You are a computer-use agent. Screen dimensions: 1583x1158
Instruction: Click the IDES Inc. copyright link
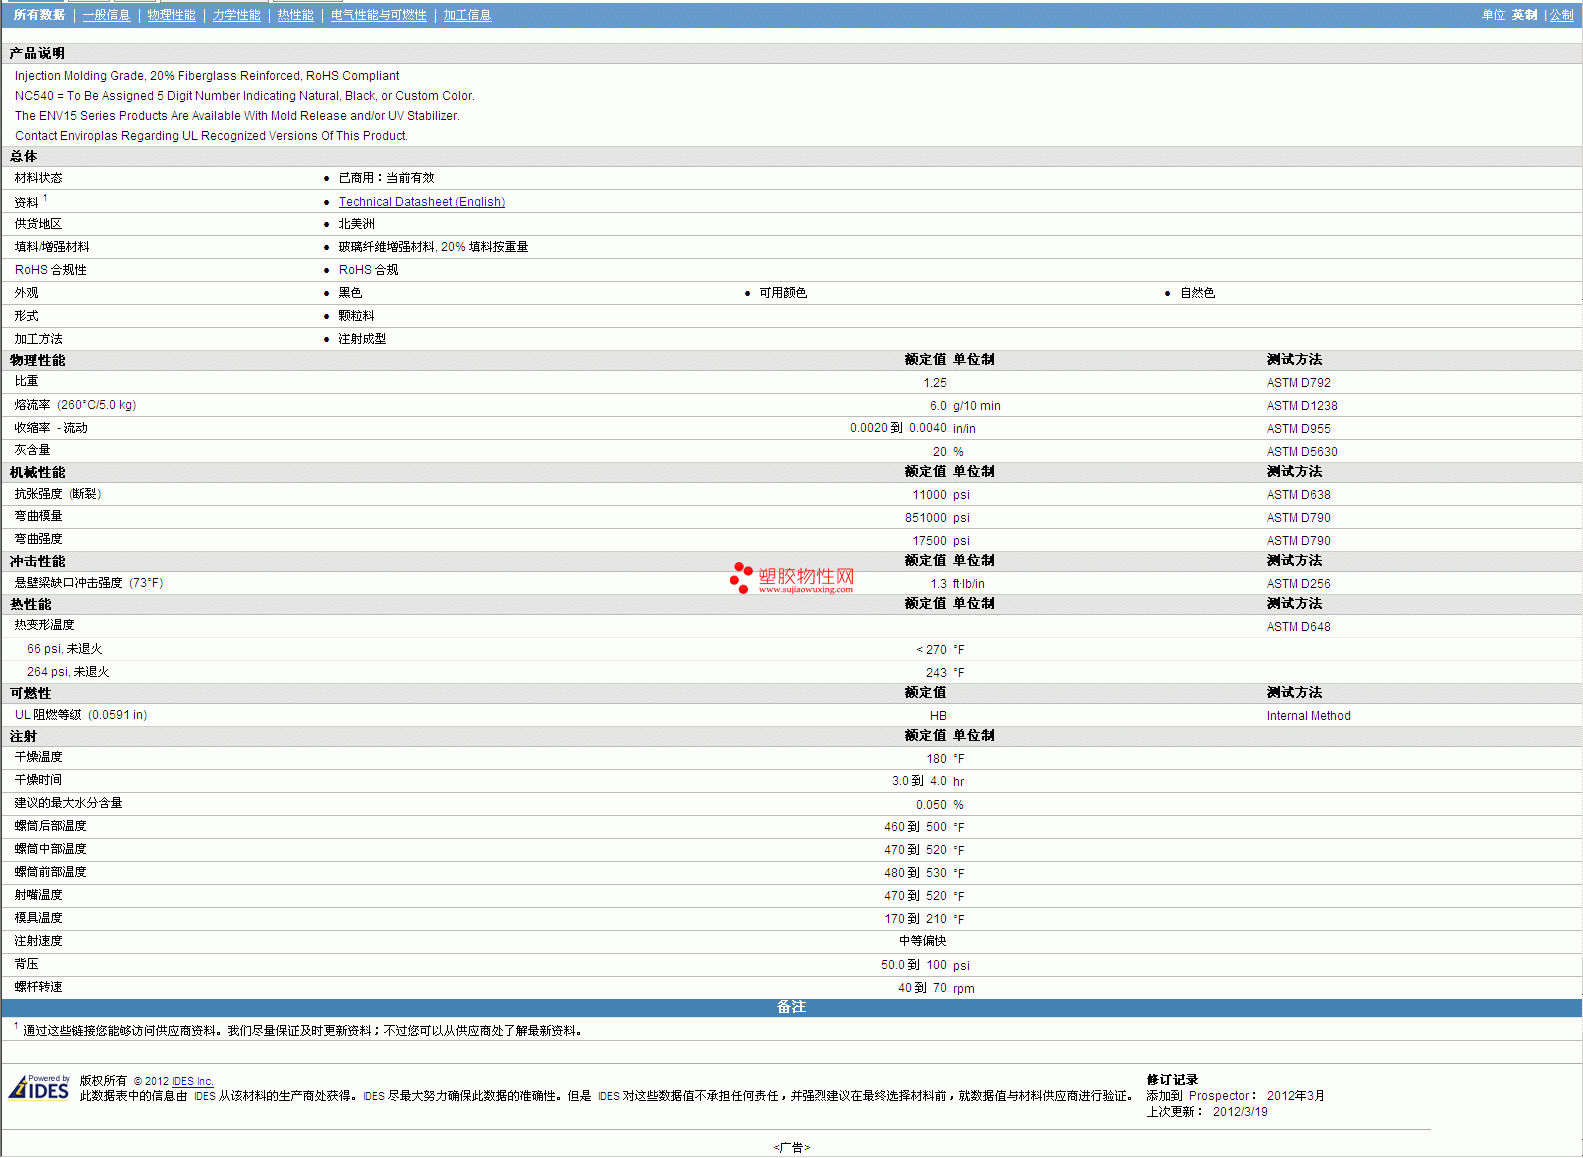tap(192, 1081)
